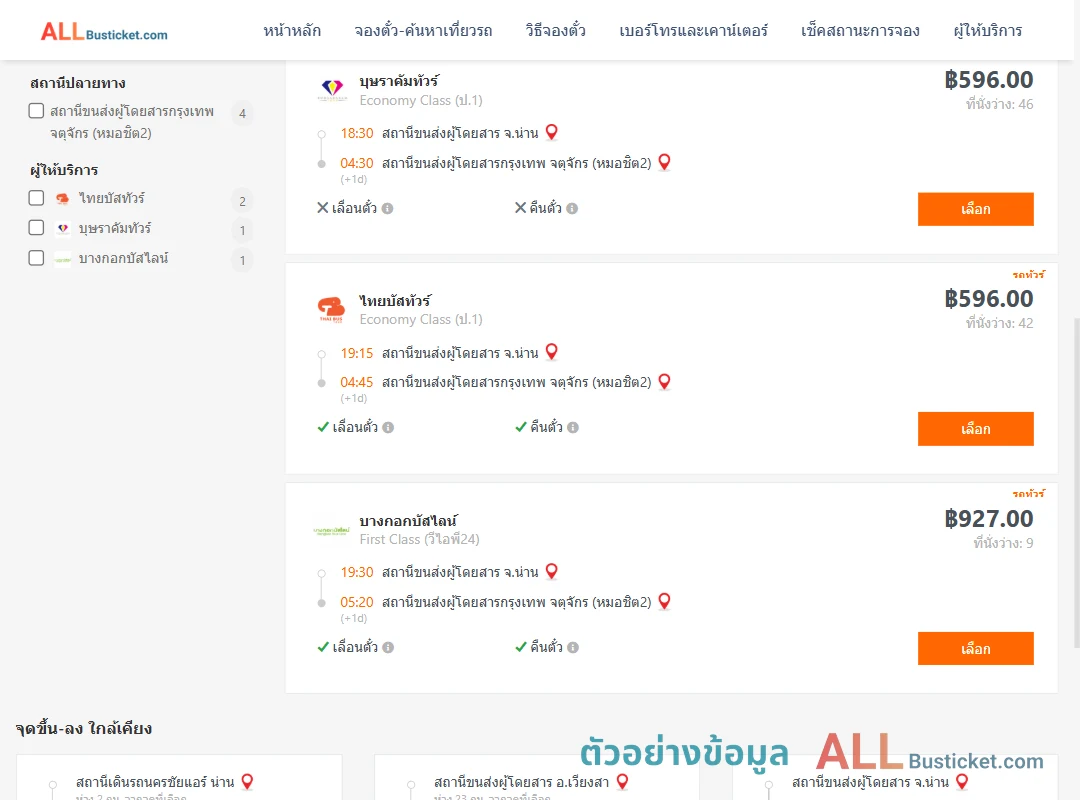Select the 19:15 ไทยบัสทัวร์ trip with เลือก
Image resolution: width=1080 pixels, height=800 pixels.
tap(975, 429)
